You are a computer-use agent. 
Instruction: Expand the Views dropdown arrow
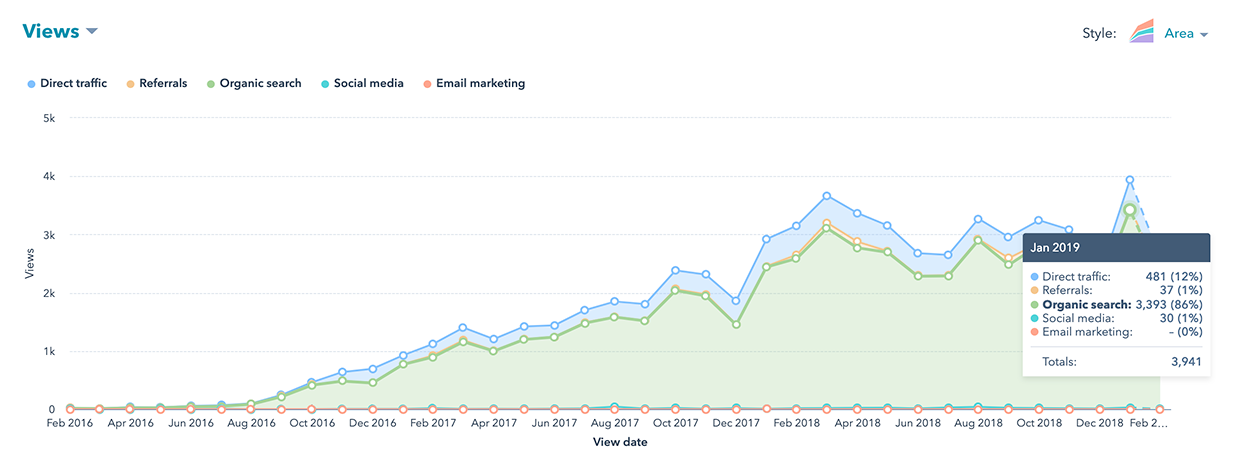(92, 32)
